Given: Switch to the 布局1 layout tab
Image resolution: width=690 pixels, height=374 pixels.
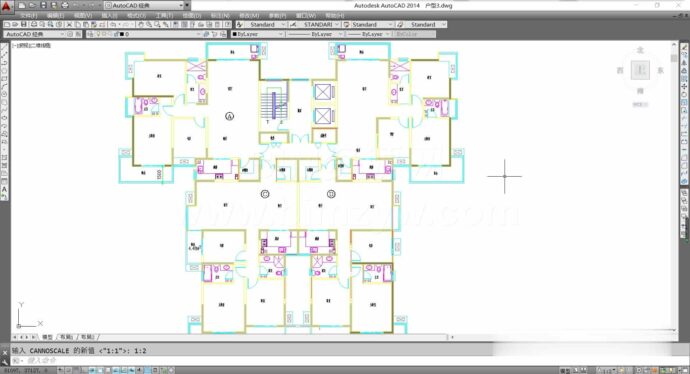Looking at the screenshot, I should tap(66, 337).
